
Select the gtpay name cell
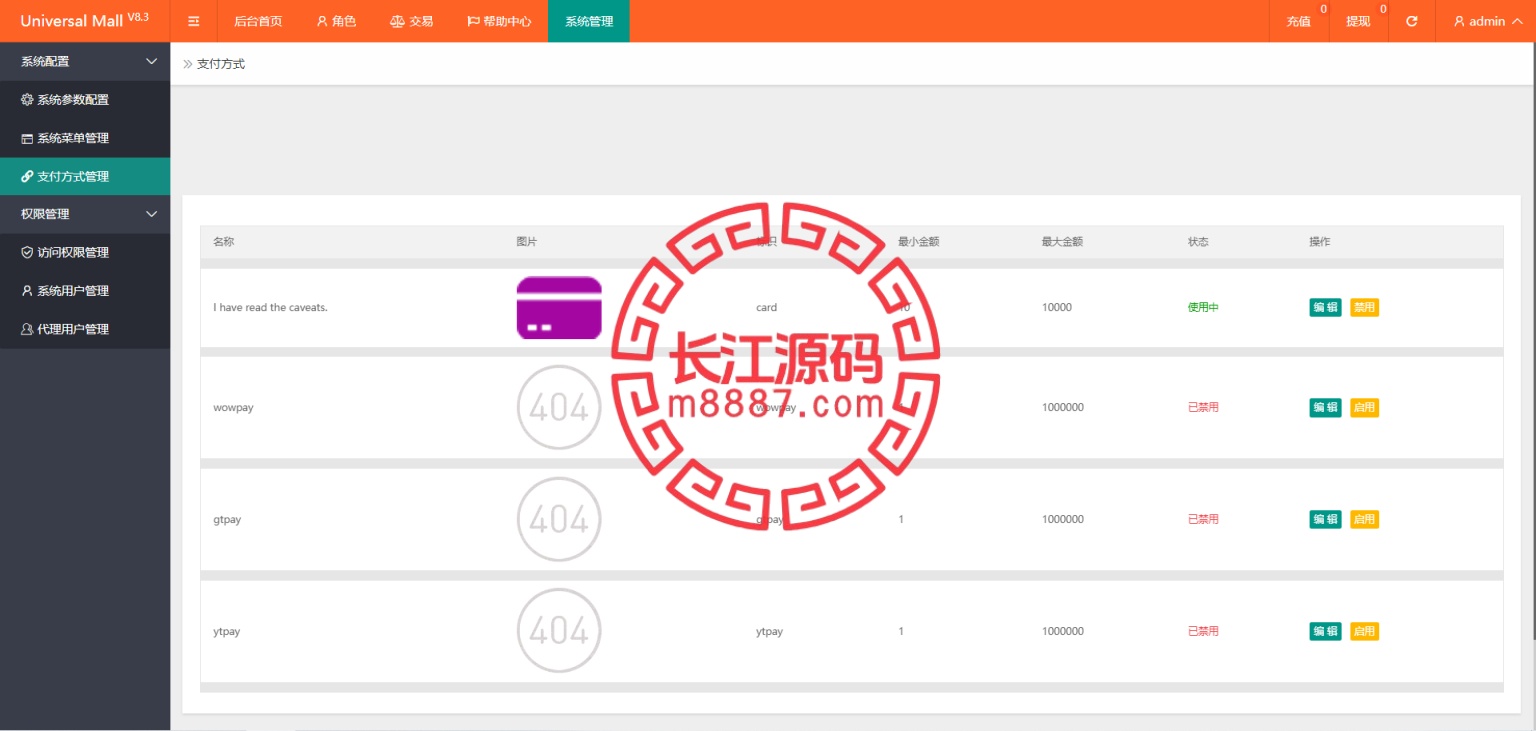coord(227,519)
